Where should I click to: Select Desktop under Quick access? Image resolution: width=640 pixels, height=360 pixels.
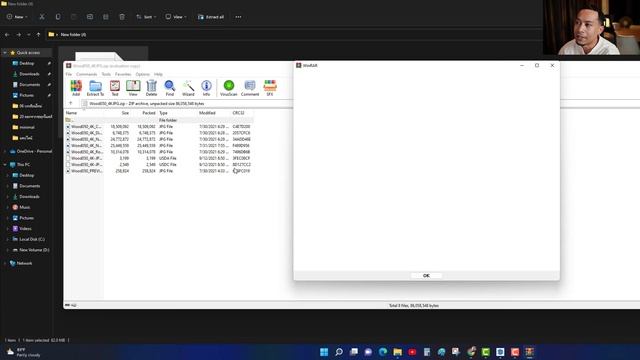[27, 63]
